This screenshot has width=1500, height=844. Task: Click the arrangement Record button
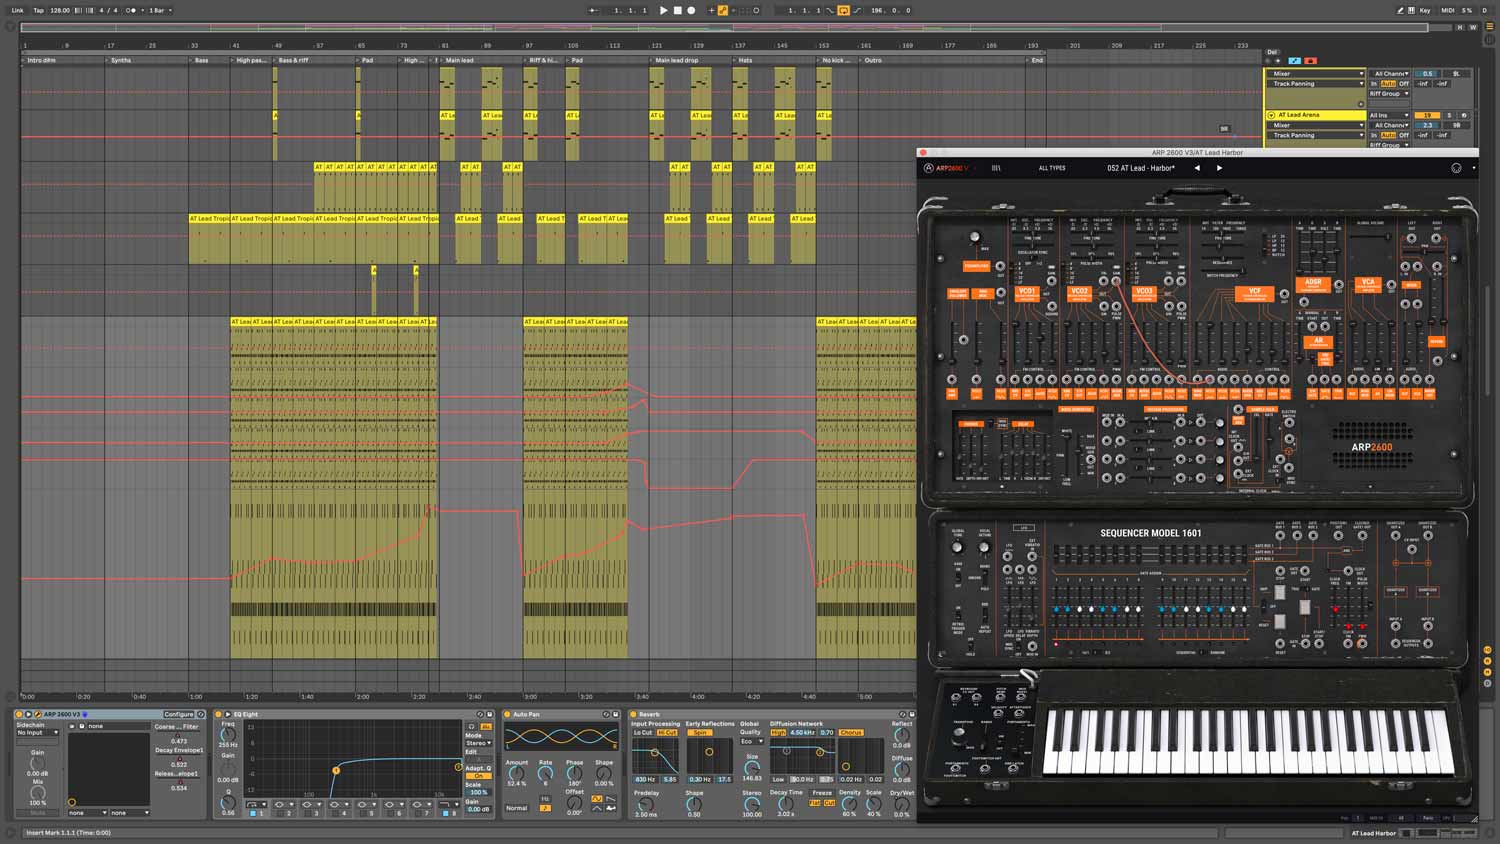coord(691,10)
